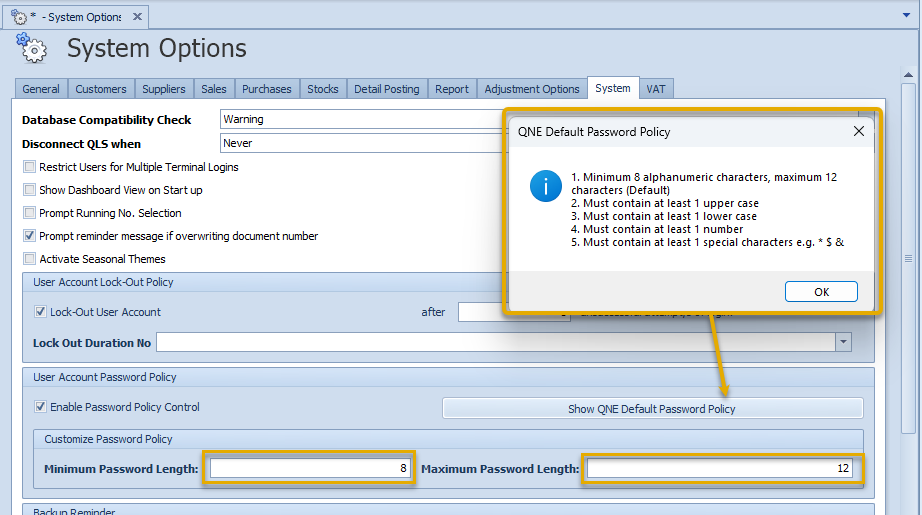Click the Customize Password Policy group header
Viewport: 922px width, 515px height.
click(448, 439)
